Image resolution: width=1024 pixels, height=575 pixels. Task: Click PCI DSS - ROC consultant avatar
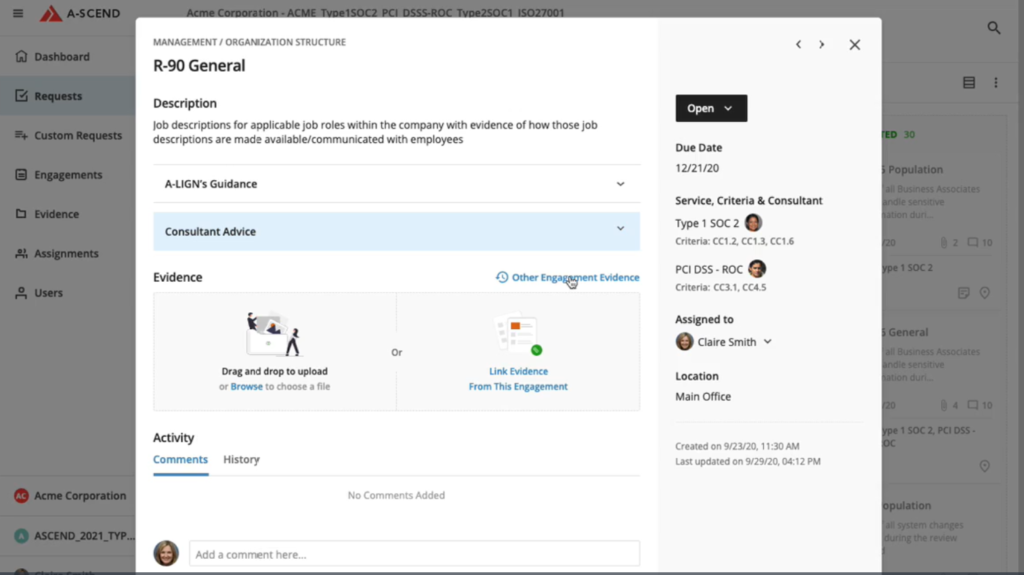point(757,269)
